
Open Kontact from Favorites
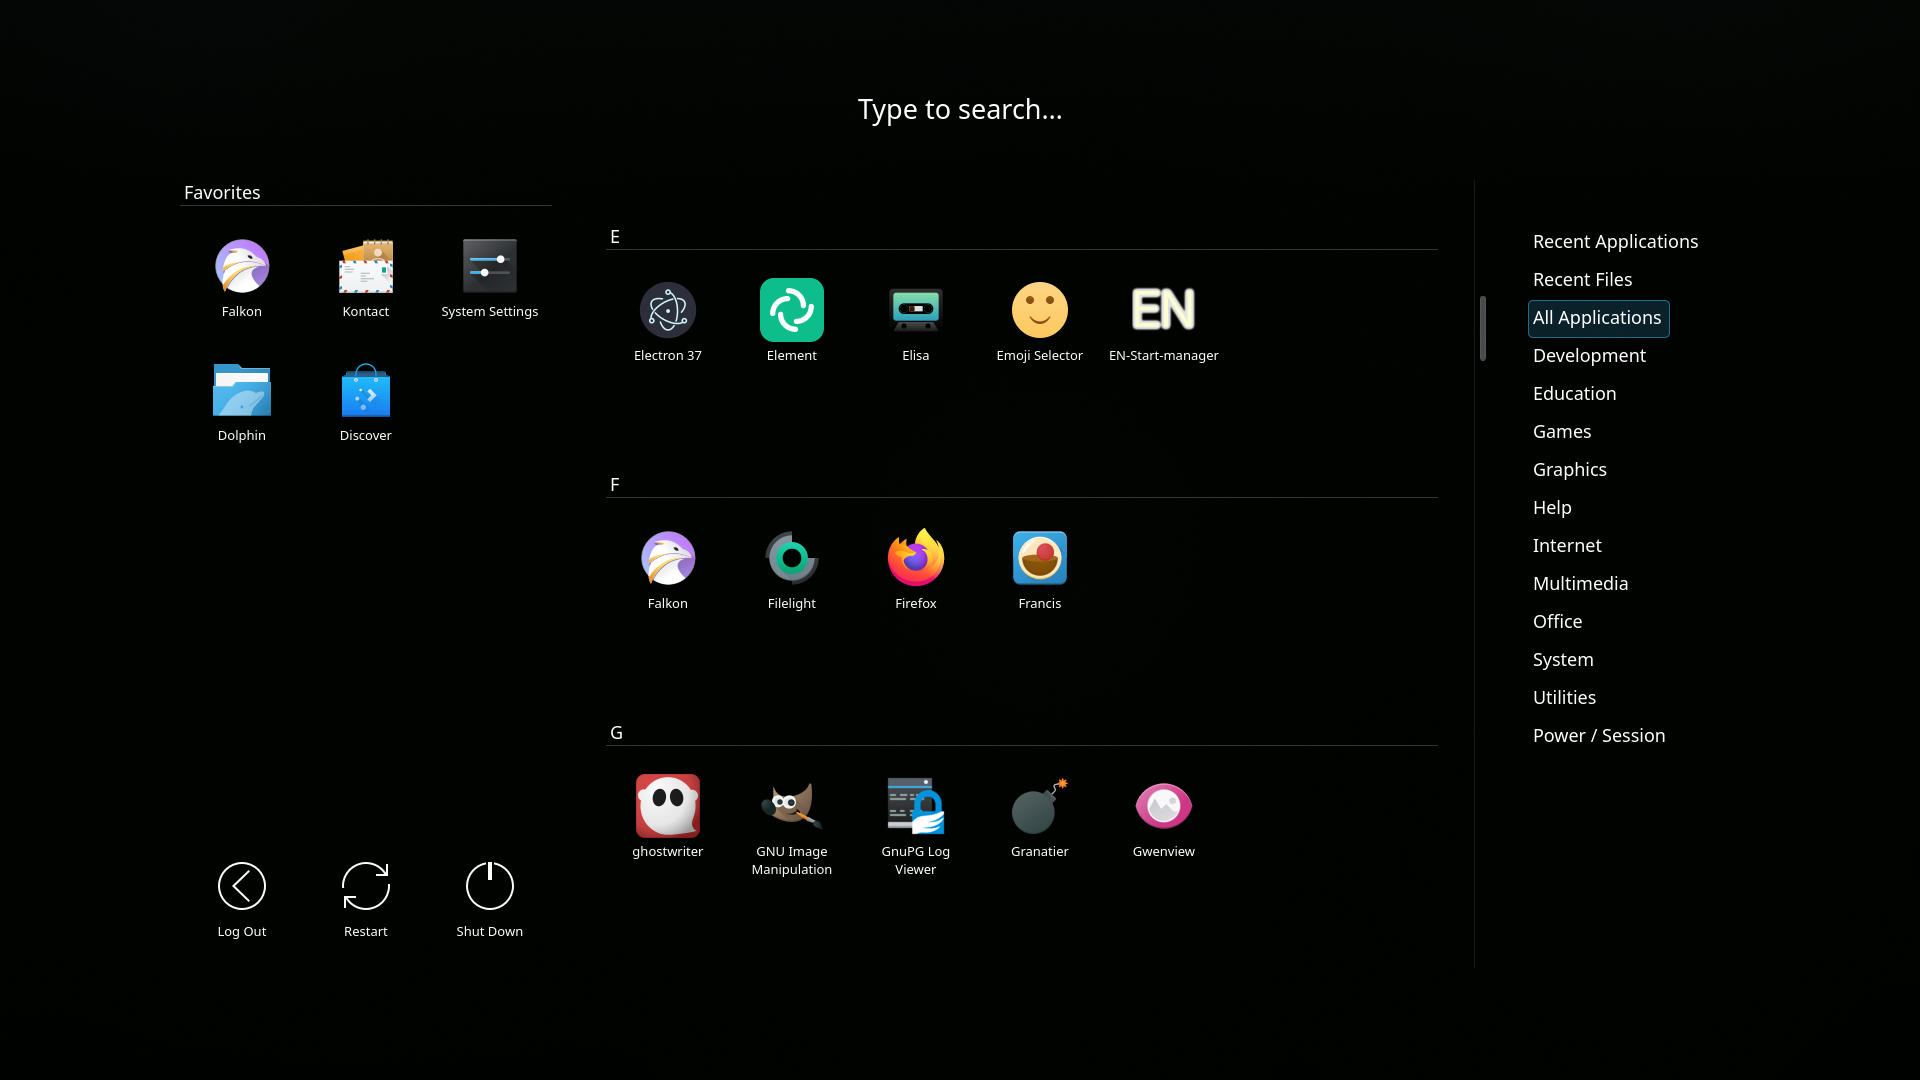365,278
